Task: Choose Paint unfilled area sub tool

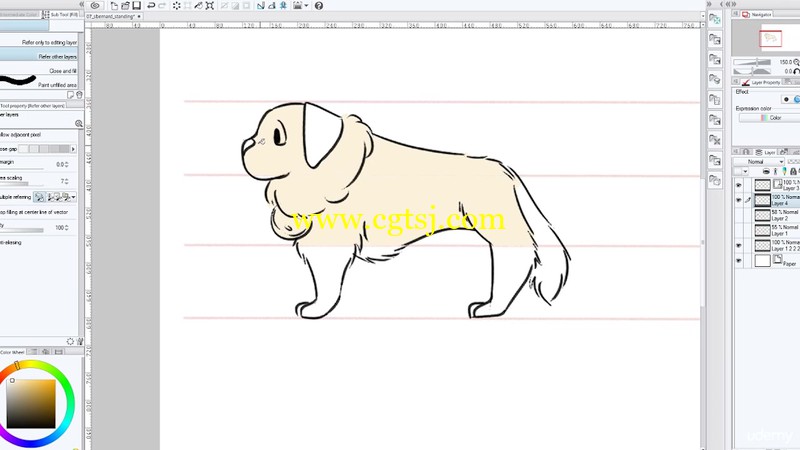Action: [39, 84]
